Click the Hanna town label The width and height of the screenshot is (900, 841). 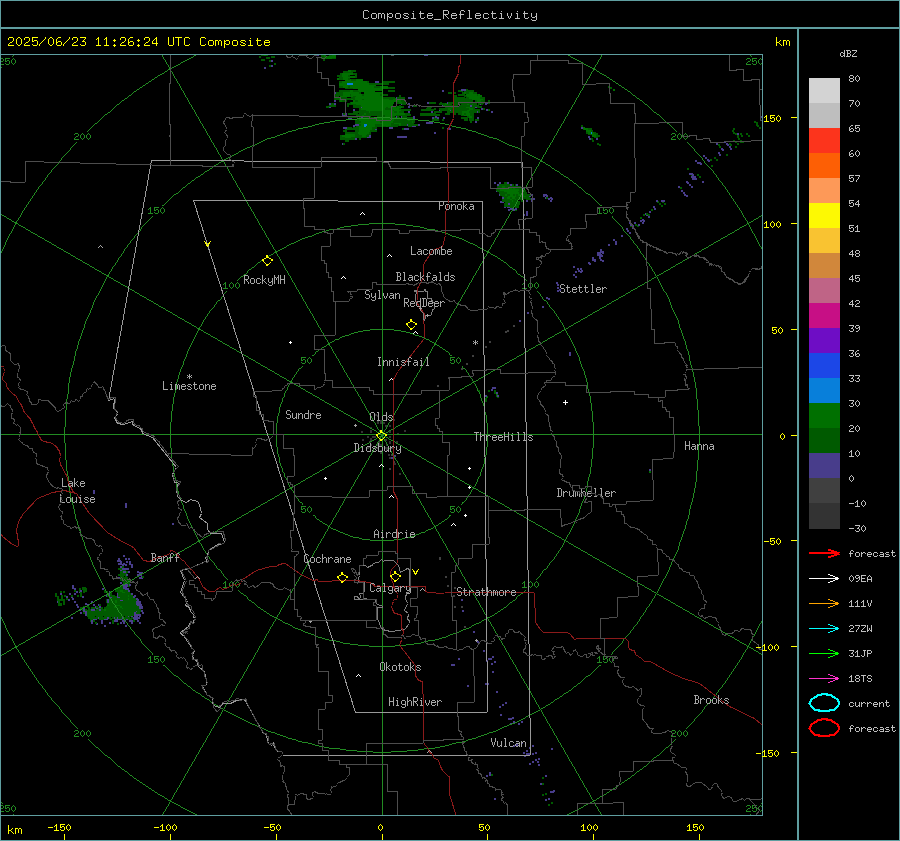tap(699, 446)
